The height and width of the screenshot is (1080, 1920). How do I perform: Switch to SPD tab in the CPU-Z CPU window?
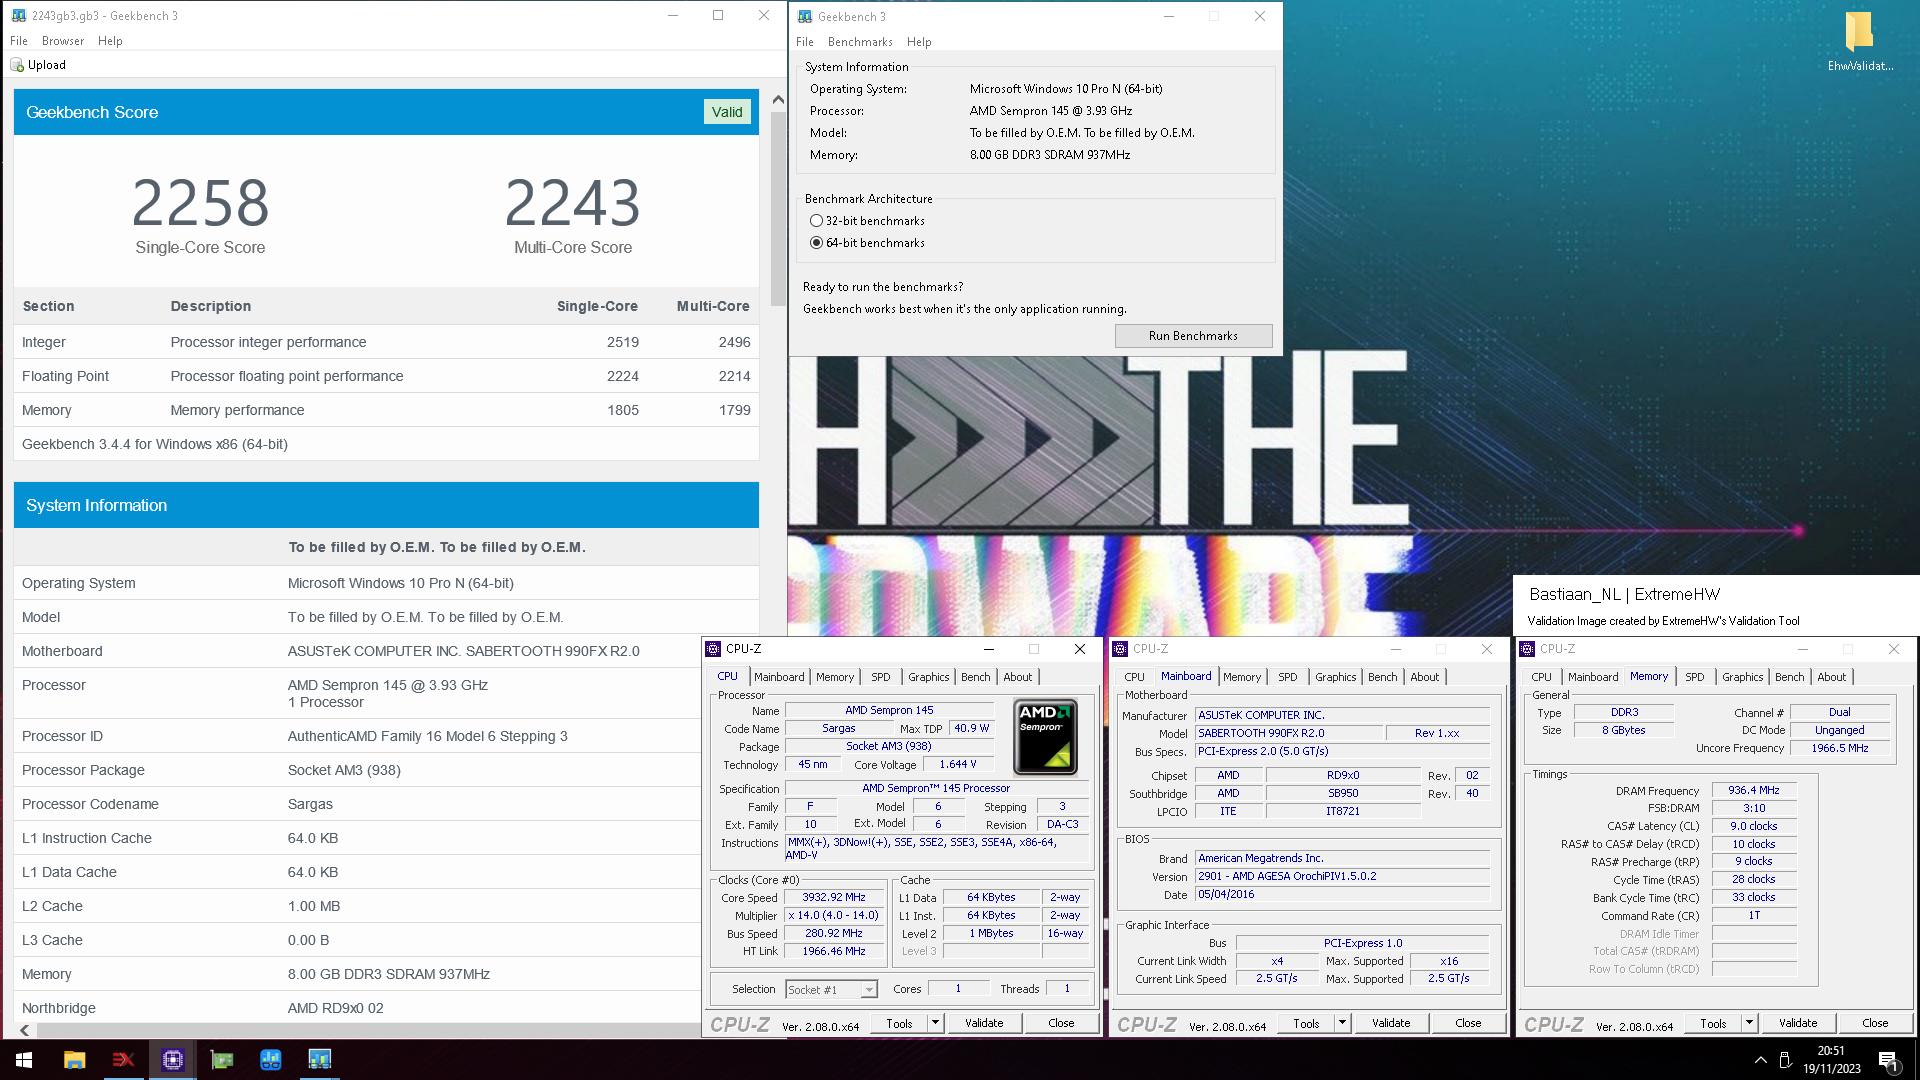[880, 677]
